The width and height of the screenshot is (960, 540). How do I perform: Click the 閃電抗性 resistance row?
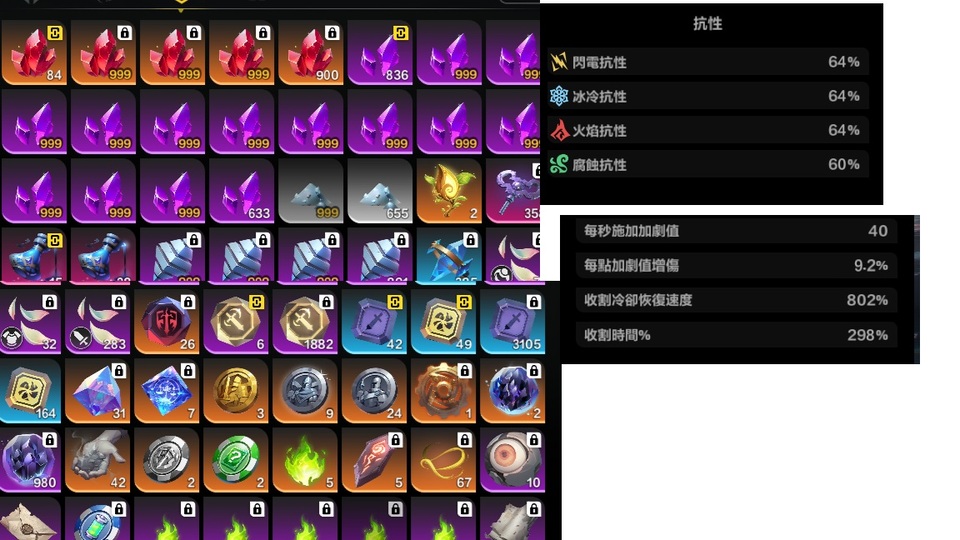708,62
